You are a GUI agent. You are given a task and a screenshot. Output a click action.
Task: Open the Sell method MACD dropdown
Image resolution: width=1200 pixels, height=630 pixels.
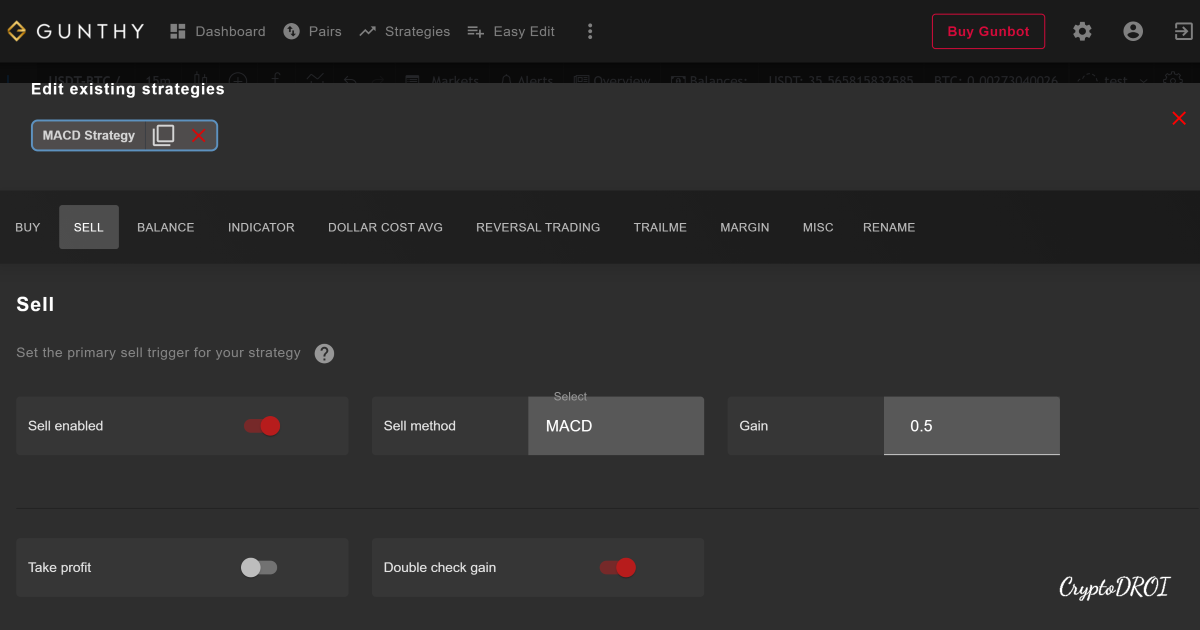pyautogui.click(x=615, y=426)
